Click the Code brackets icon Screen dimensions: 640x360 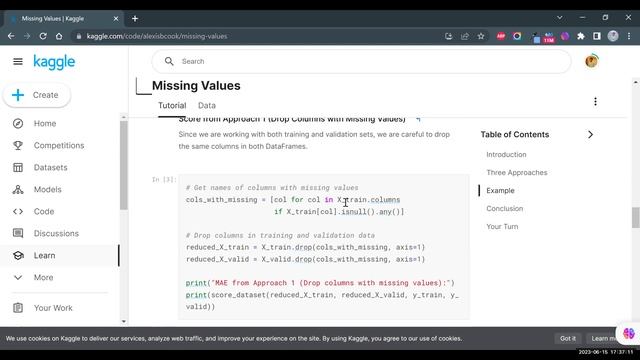[x=18, y=212]
